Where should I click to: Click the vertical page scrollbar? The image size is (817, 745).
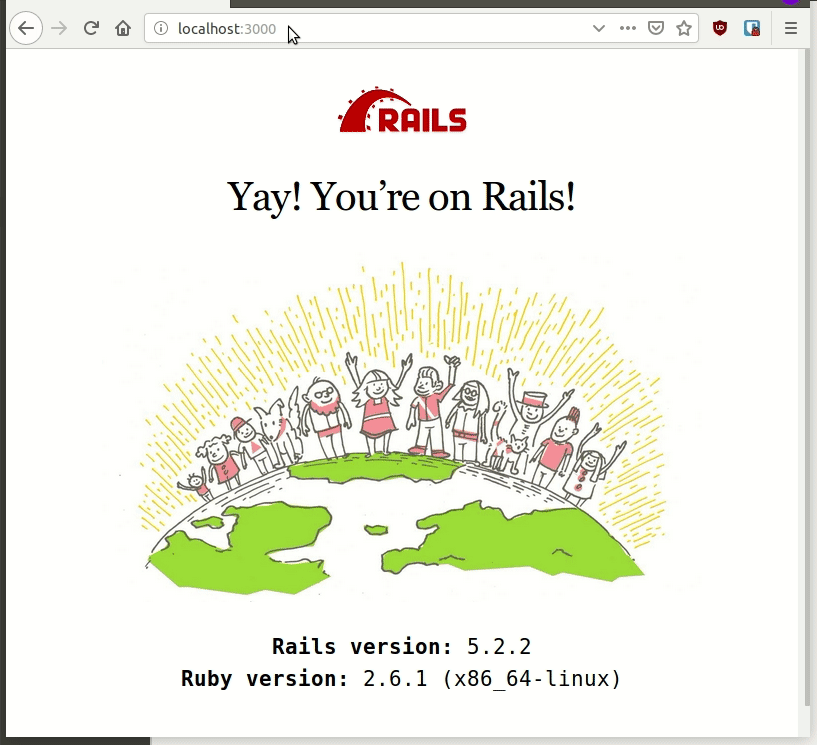[807, 378]
